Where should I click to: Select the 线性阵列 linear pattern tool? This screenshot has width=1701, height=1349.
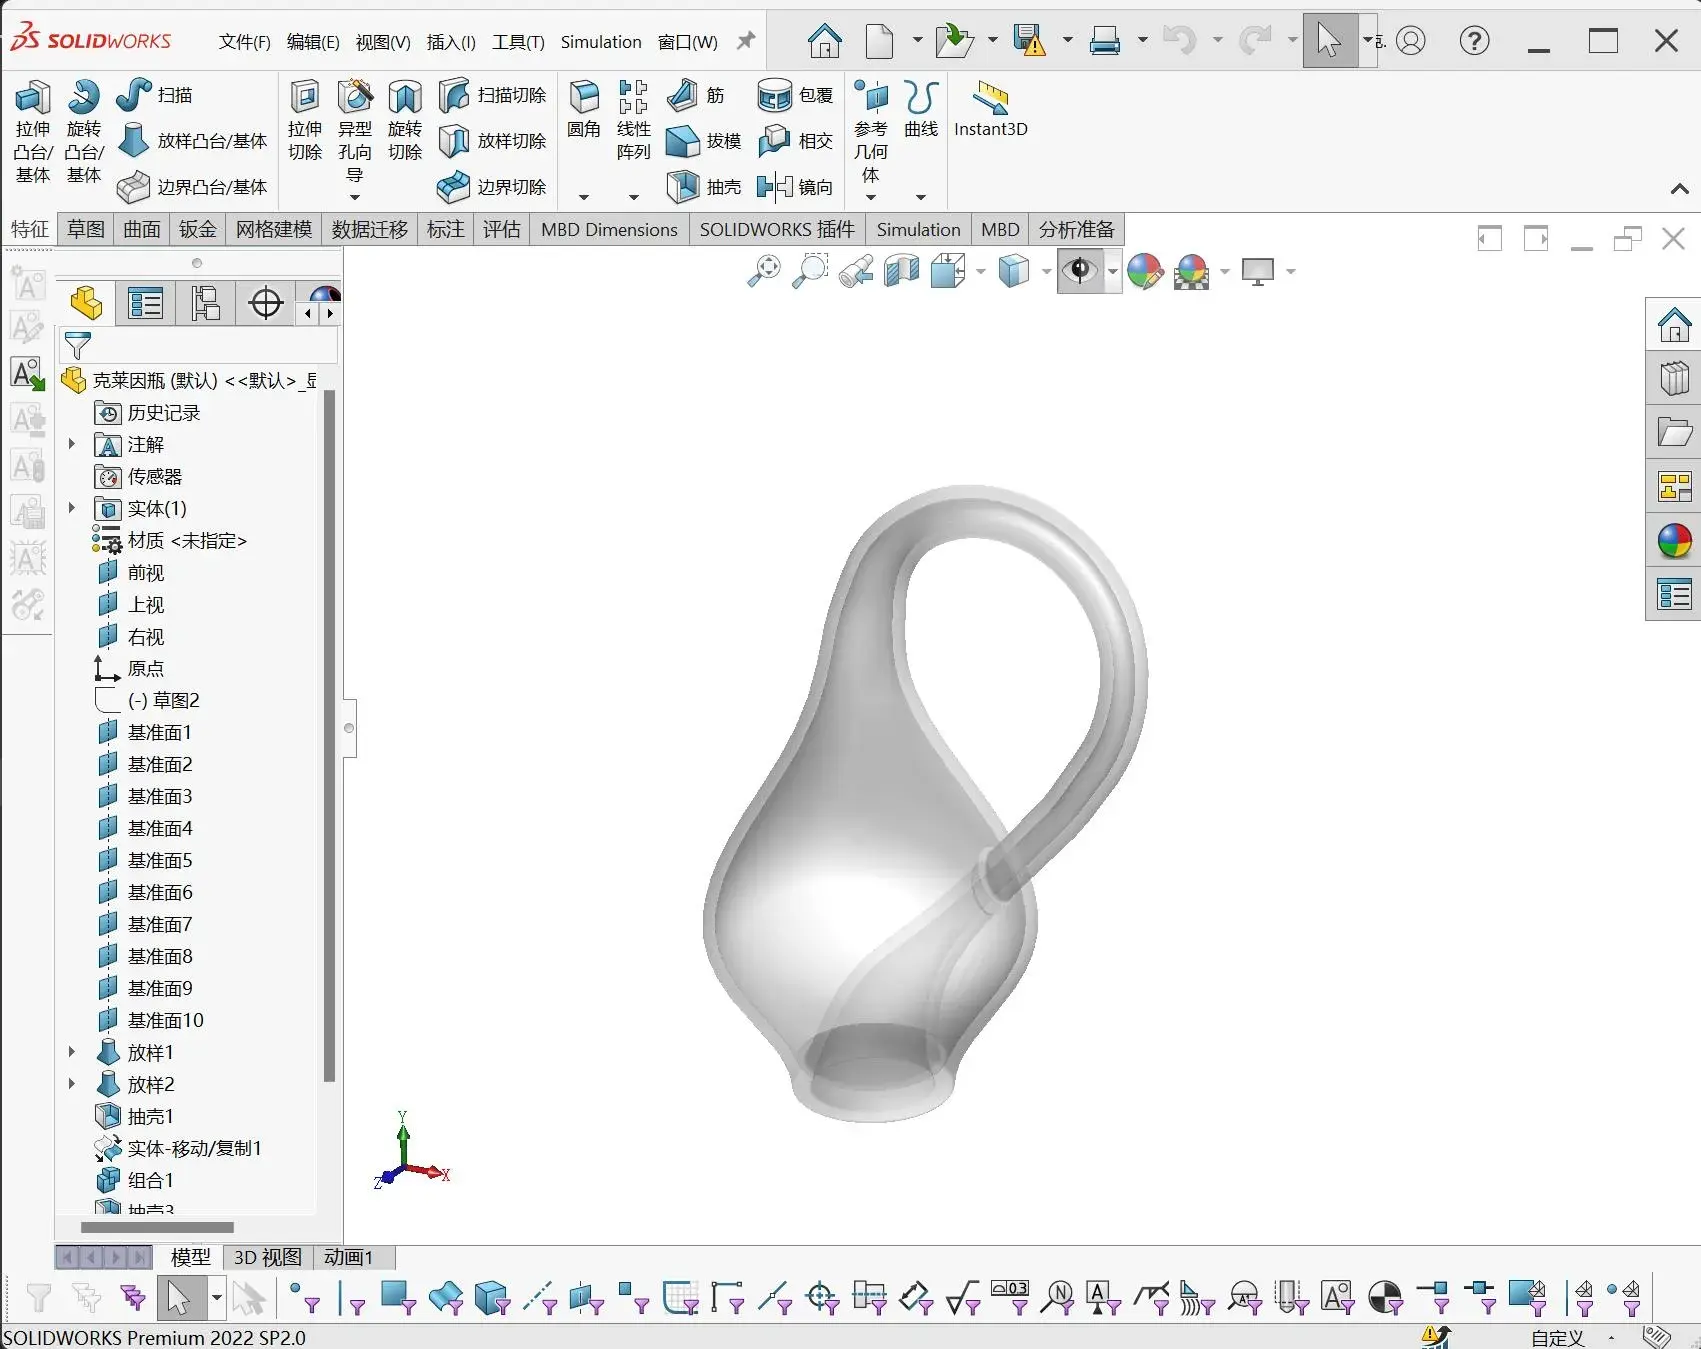634,121
